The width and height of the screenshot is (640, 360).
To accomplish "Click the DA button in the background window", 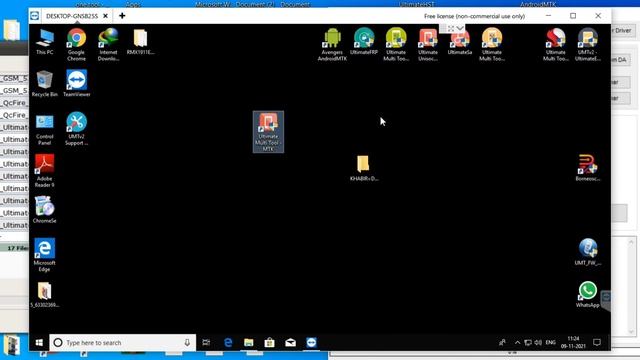I will click(x=620, y=60).
